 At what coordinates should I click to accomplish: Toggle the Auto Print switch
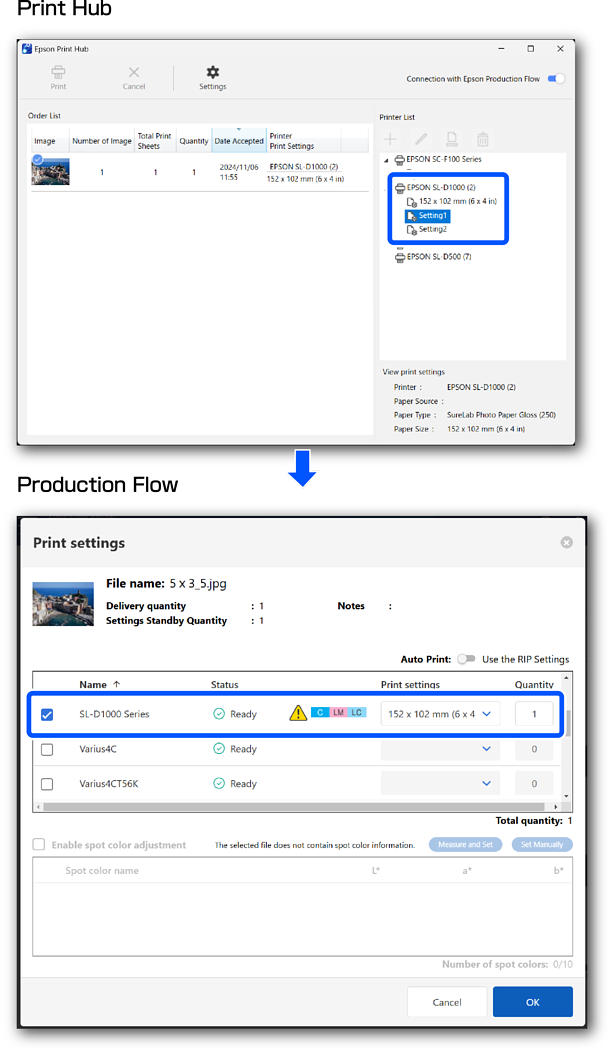[x=466, y=659]
